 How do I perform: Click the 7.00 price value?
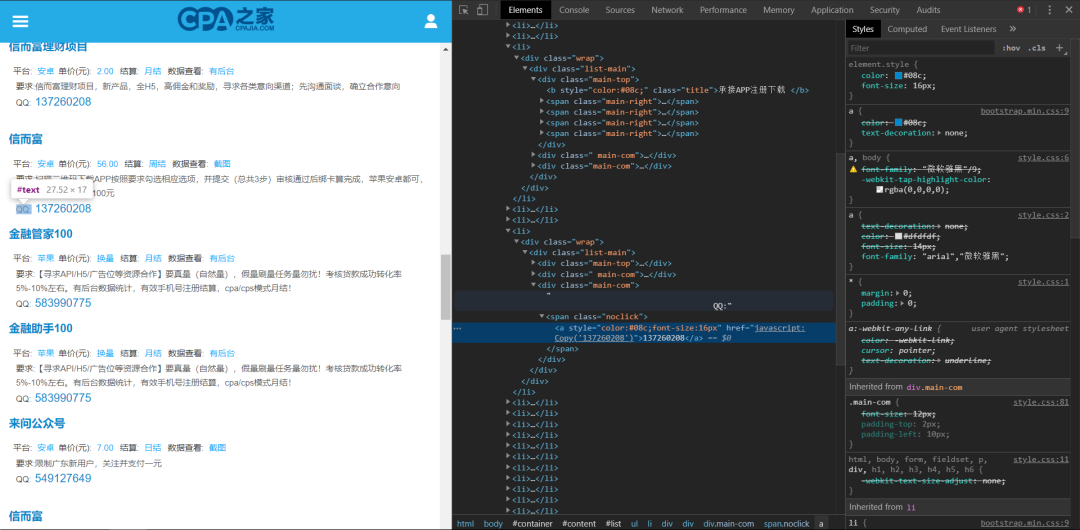(x=105, y=447)
